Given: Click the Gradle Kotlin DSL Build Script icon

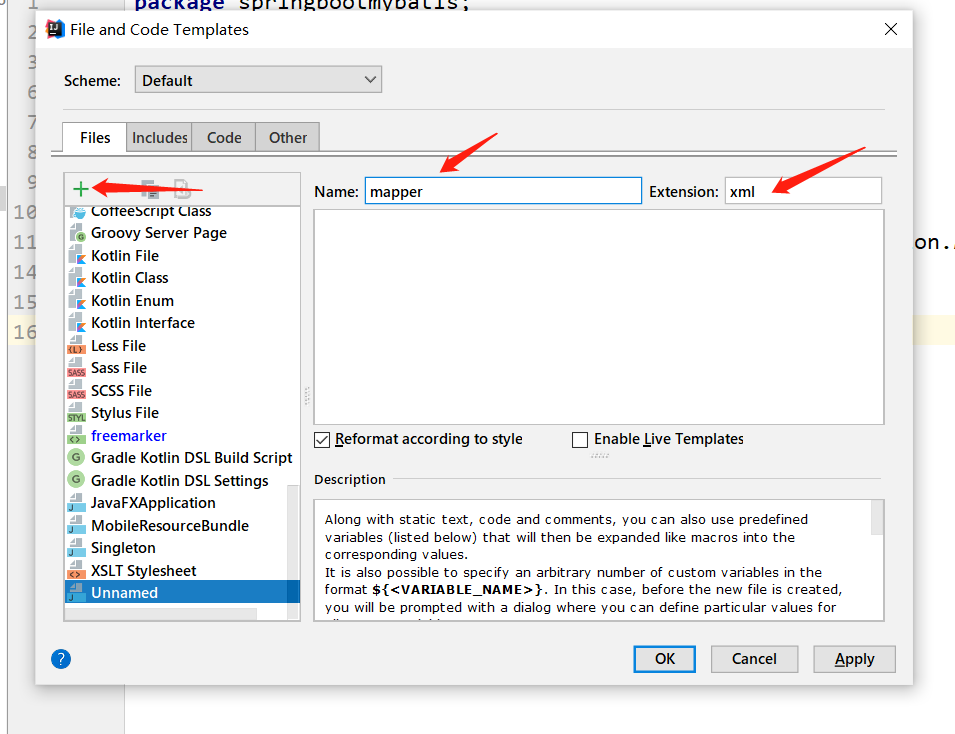Looking at the screenshot, I should [76, 457].
